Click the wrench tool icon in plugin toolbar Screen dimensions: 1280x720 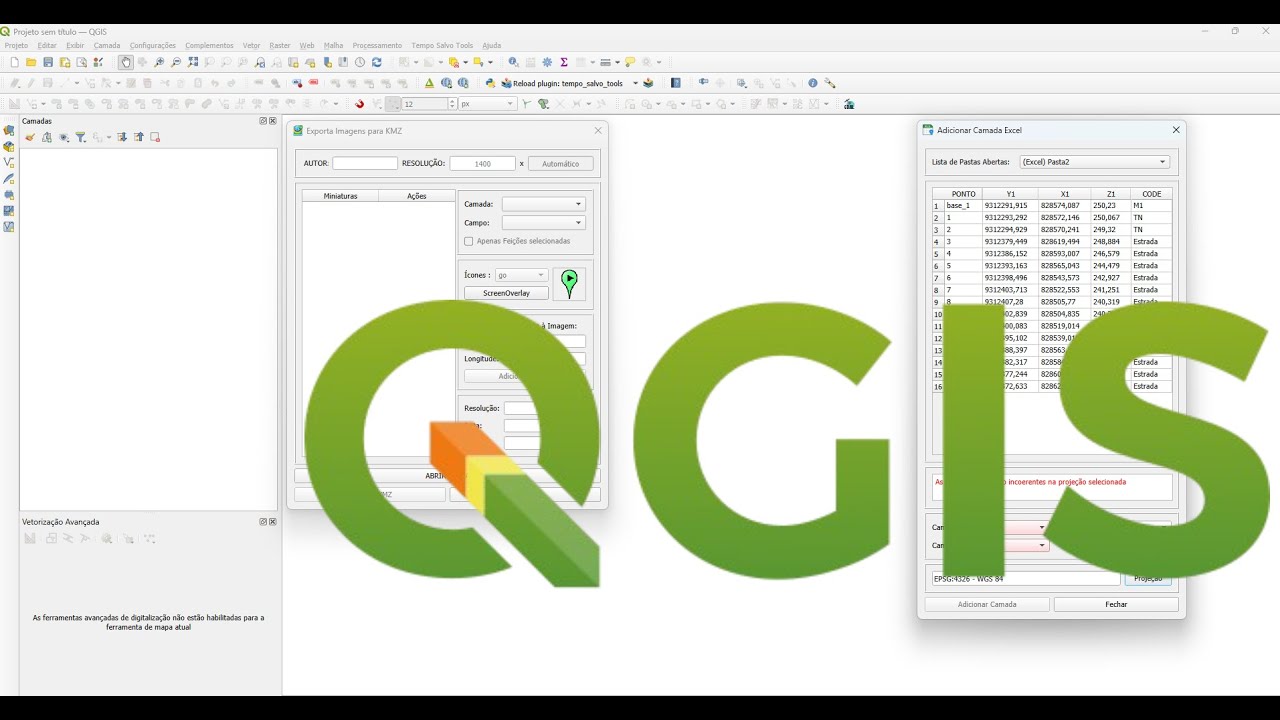tap(829, 83)
